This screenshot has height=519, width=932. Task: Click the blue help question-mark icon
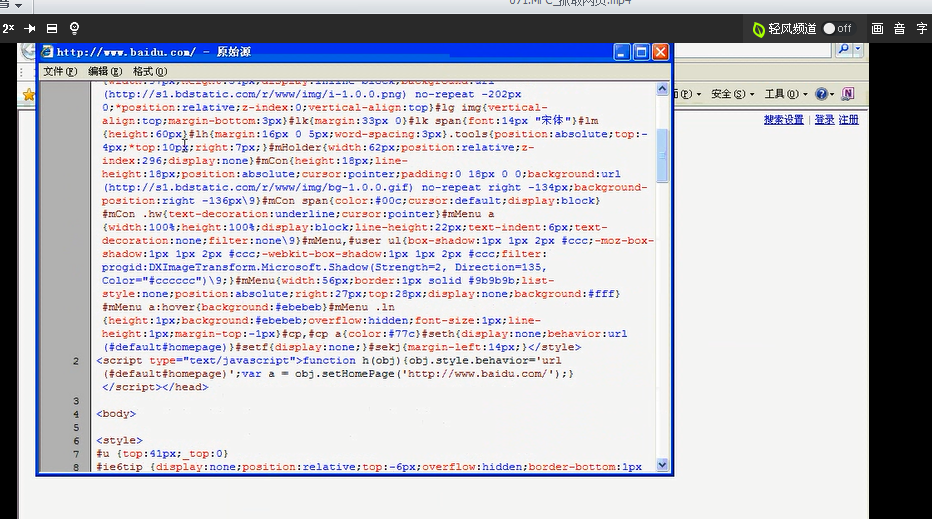pos(821,94)
